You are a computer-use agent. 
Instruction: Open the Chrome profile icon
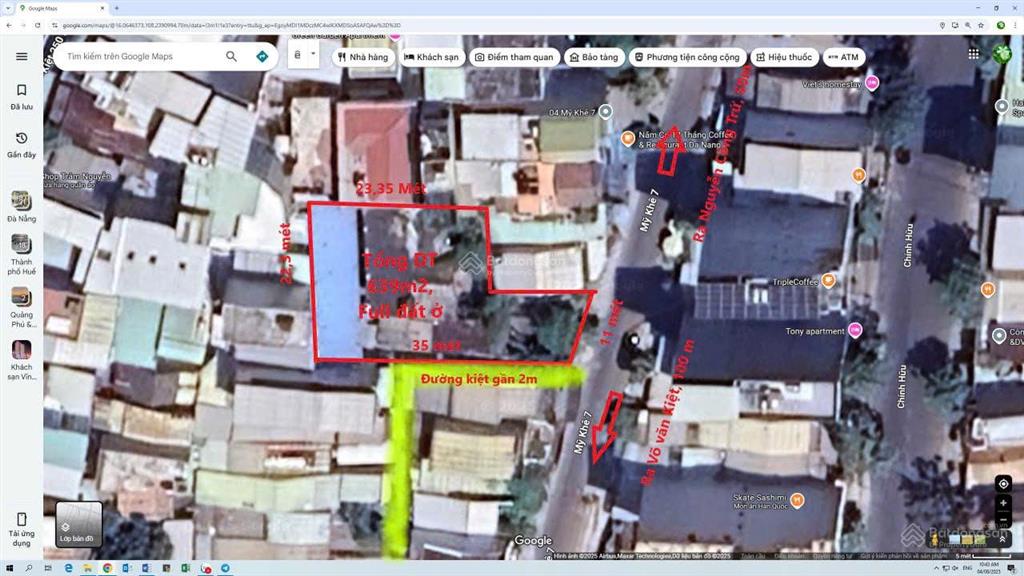tap(1000, 25)
